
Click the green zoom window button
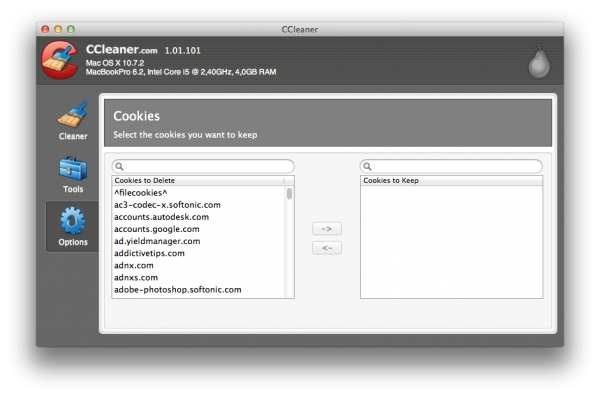(x=71, y=29)
